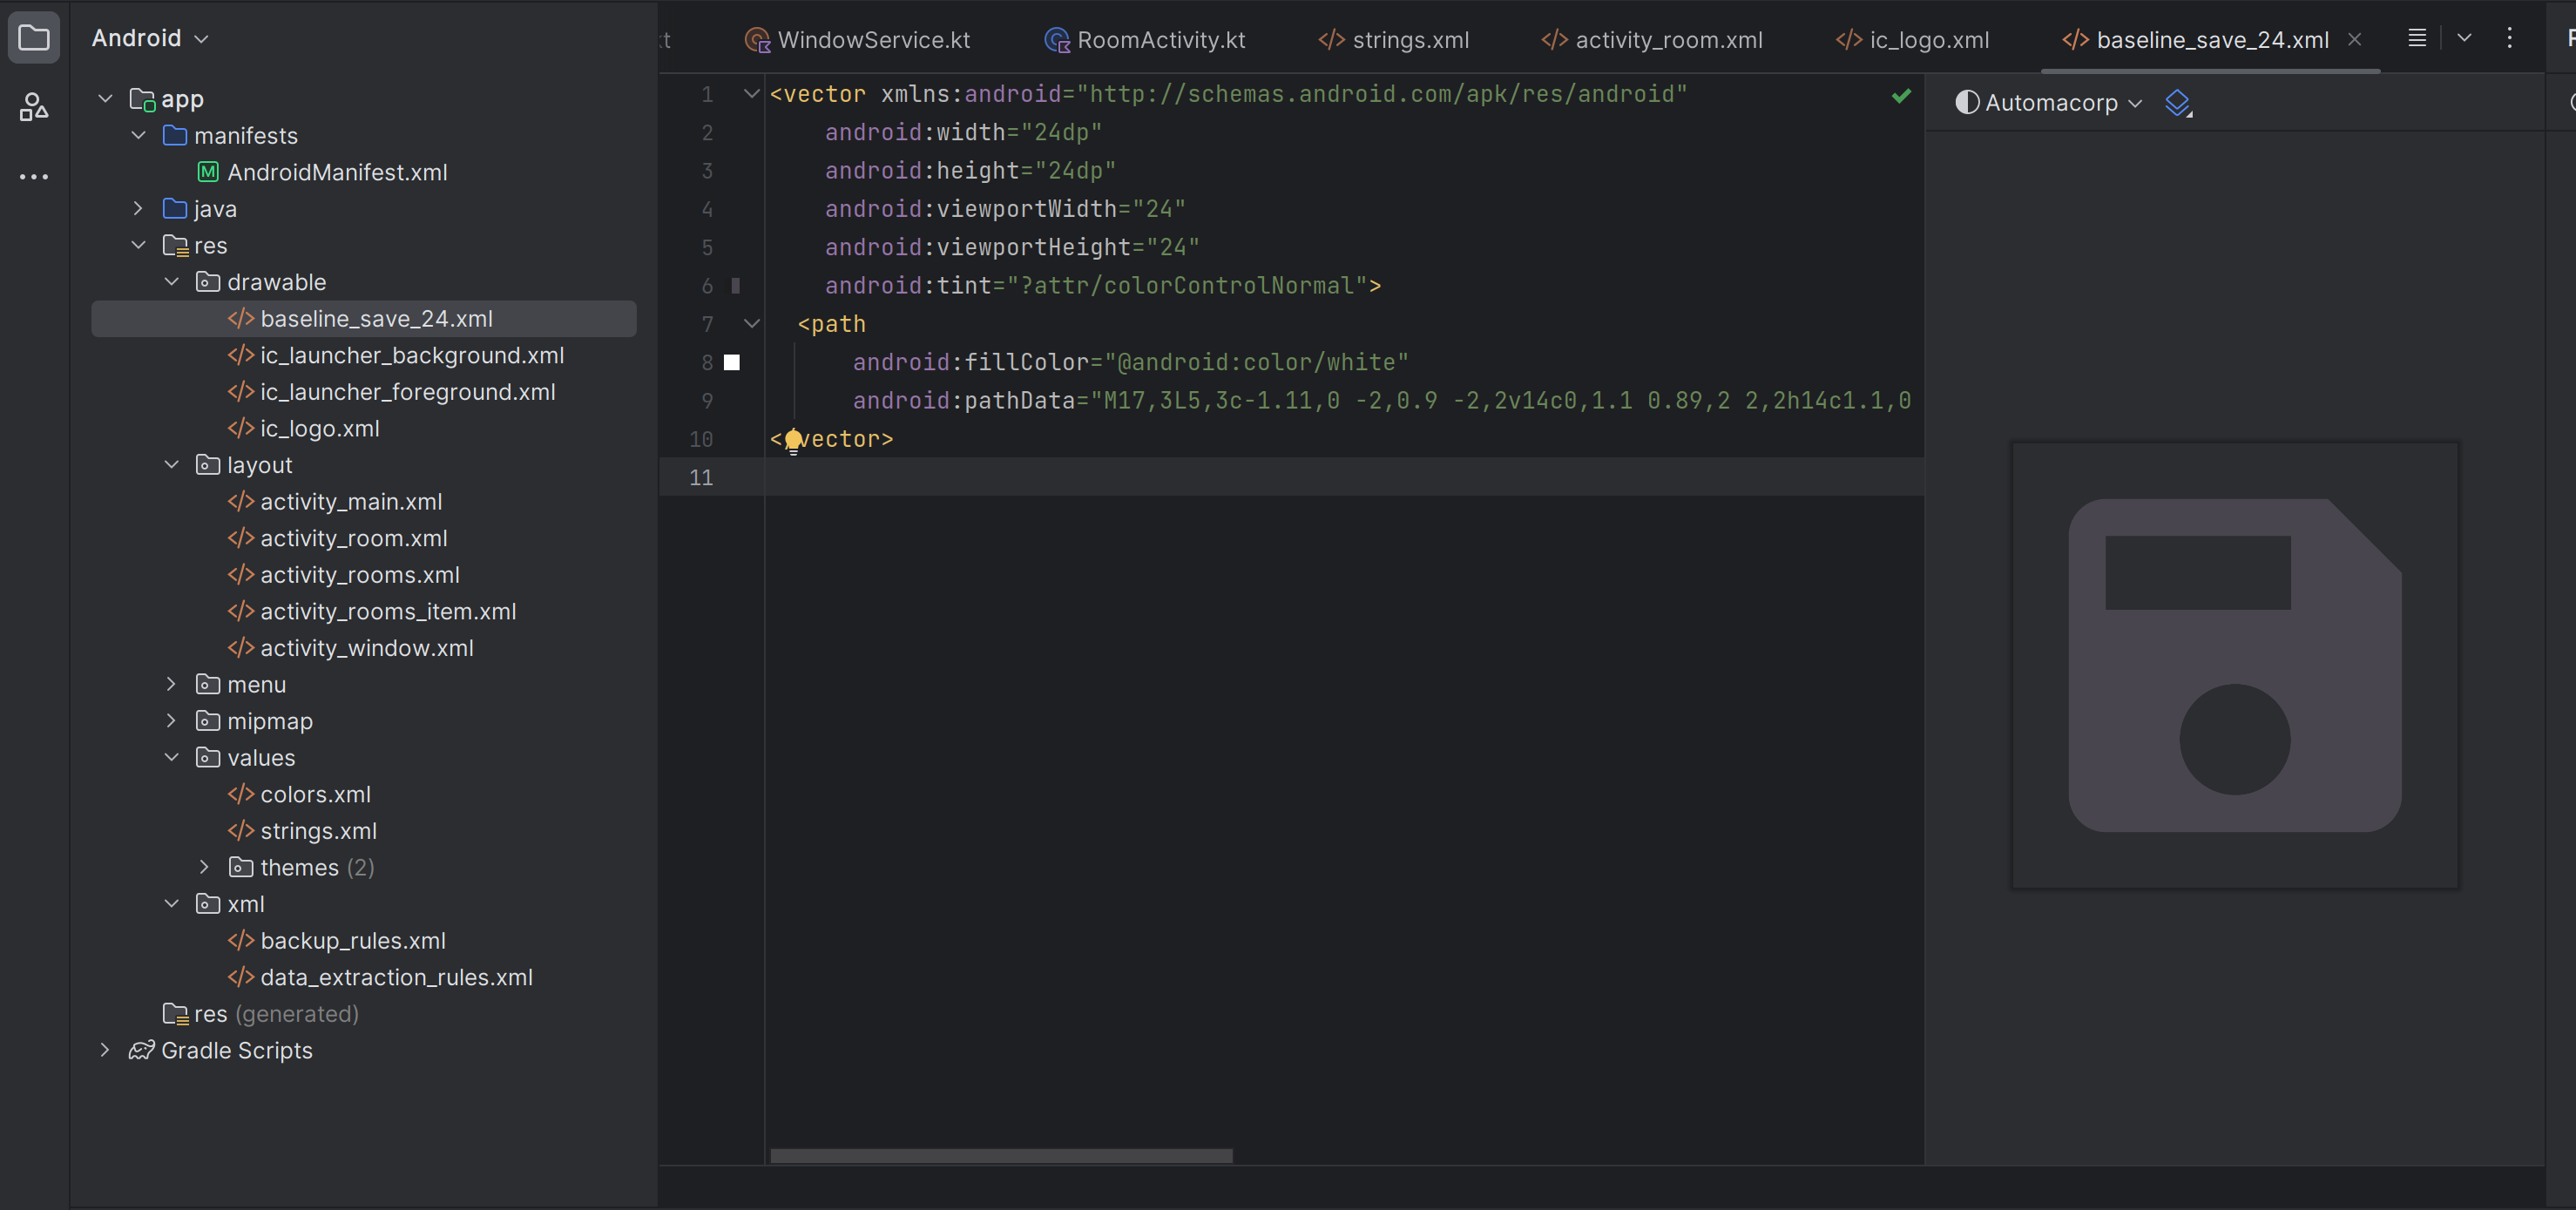Expand the menu folder
The image size is (2576, 1210).
(171, 684)
